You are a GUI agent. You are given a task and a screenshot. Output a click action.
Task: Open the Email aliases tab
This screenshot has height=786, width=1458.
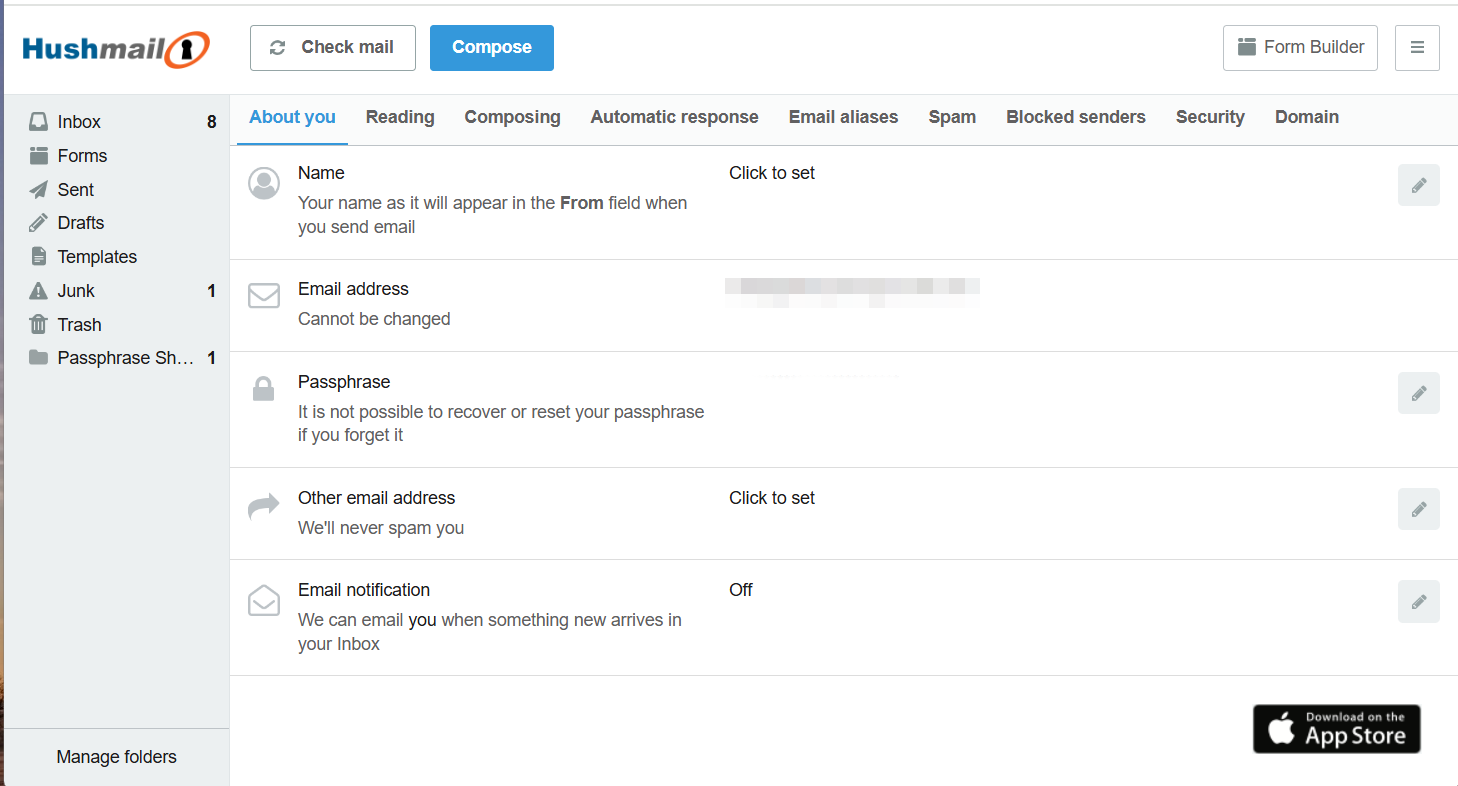point(844,117)
